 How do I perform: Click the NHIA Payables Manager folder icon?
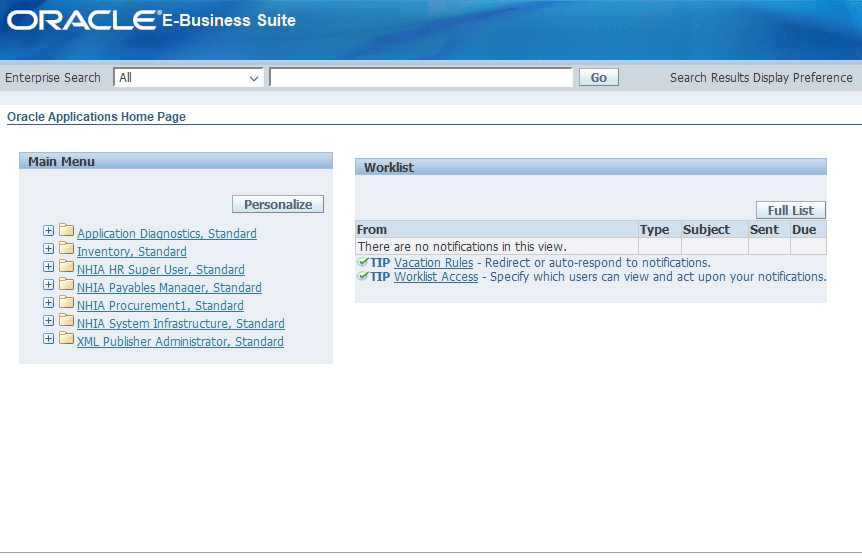[x=67, y=286]
